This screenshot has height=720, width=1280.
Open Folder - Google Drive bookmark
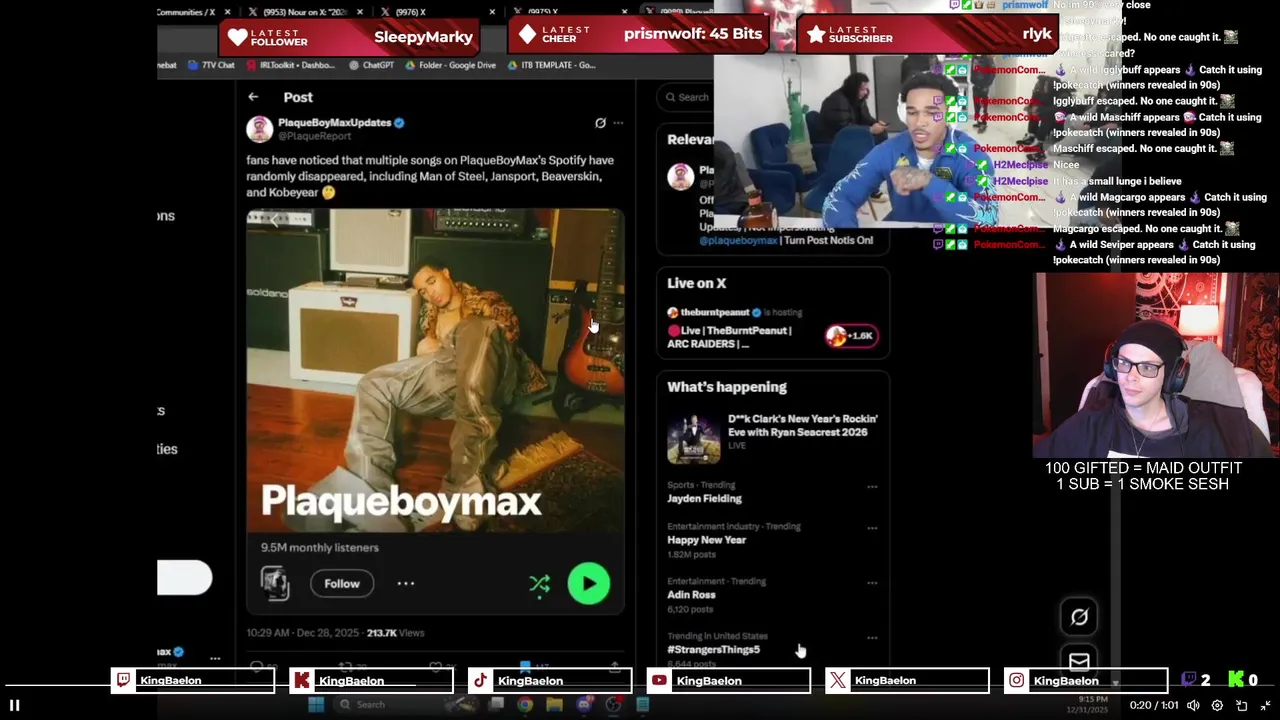(451, 65)
